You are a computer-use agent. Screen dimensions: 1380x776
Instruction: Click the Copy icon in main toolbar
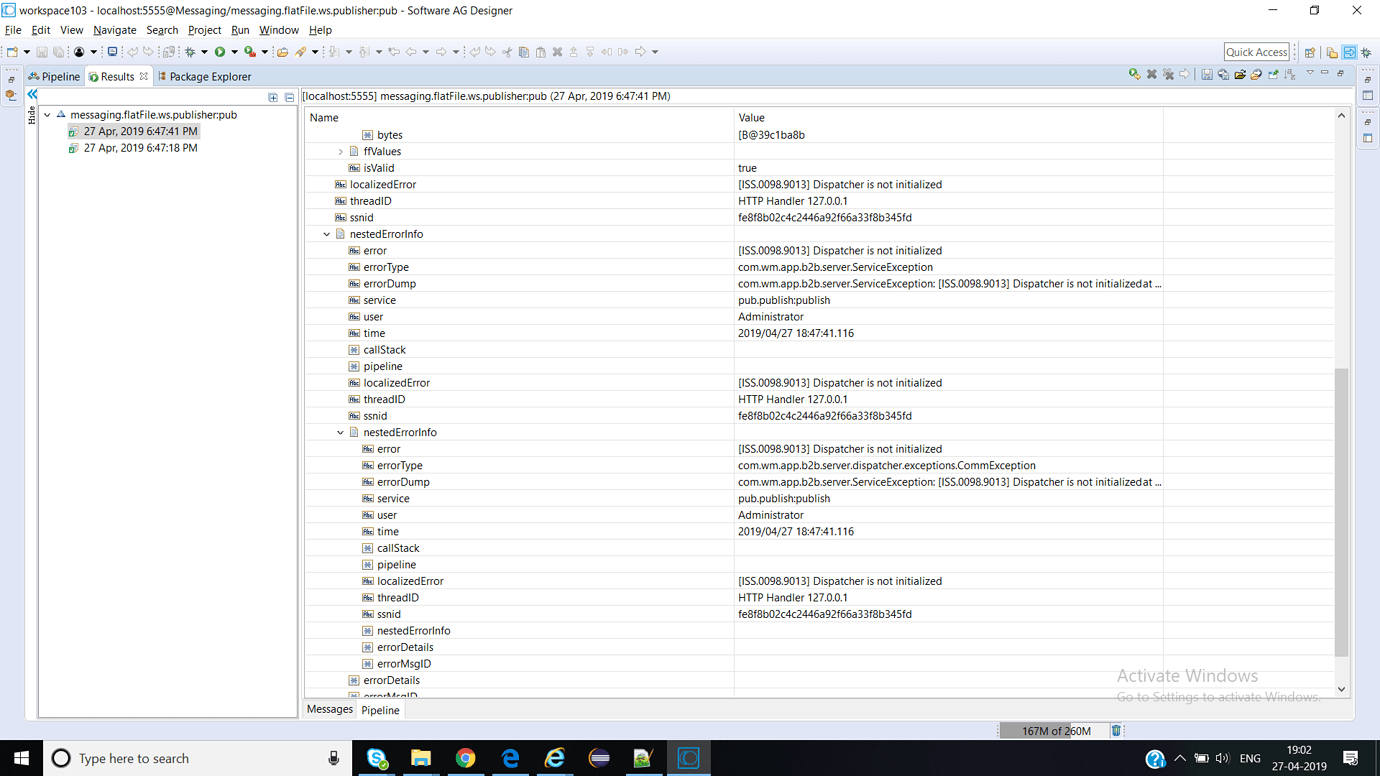(x=523, y=52)
